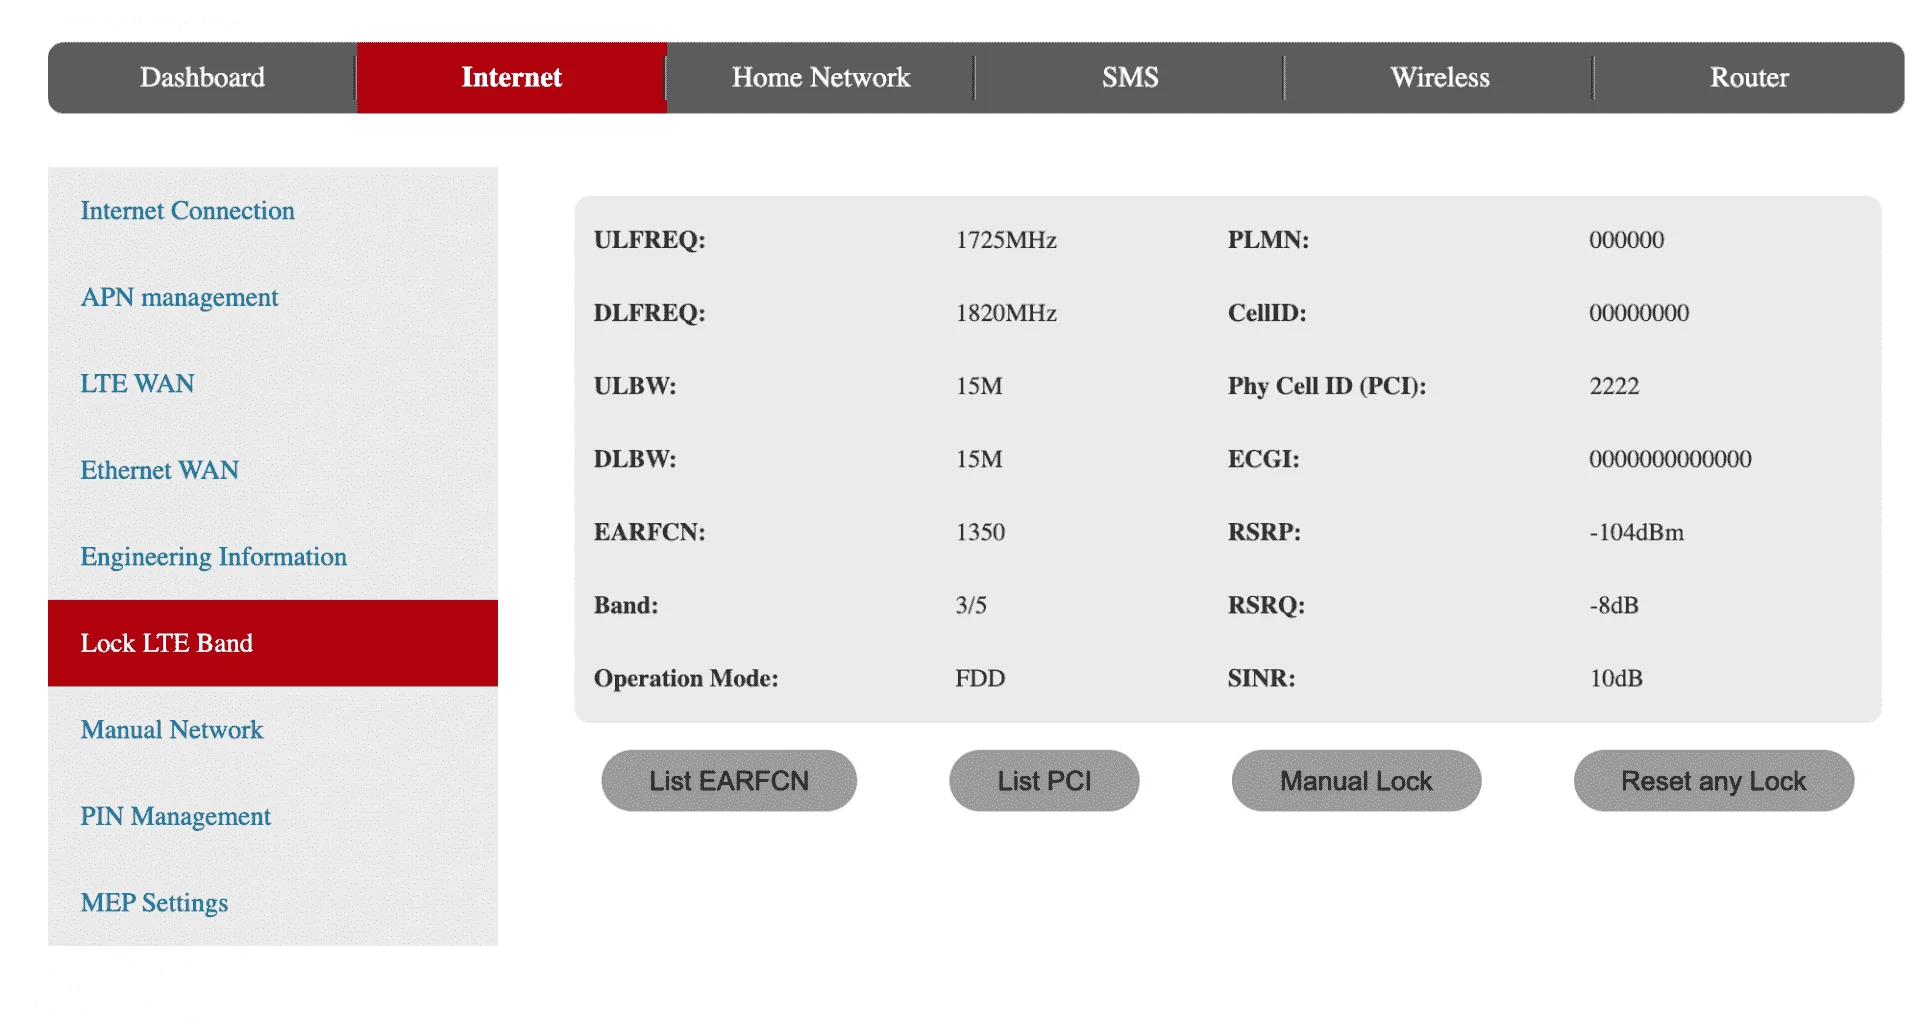
Task: Click the Phy Cell ID (PCI) label
Action: [1327, 386]
